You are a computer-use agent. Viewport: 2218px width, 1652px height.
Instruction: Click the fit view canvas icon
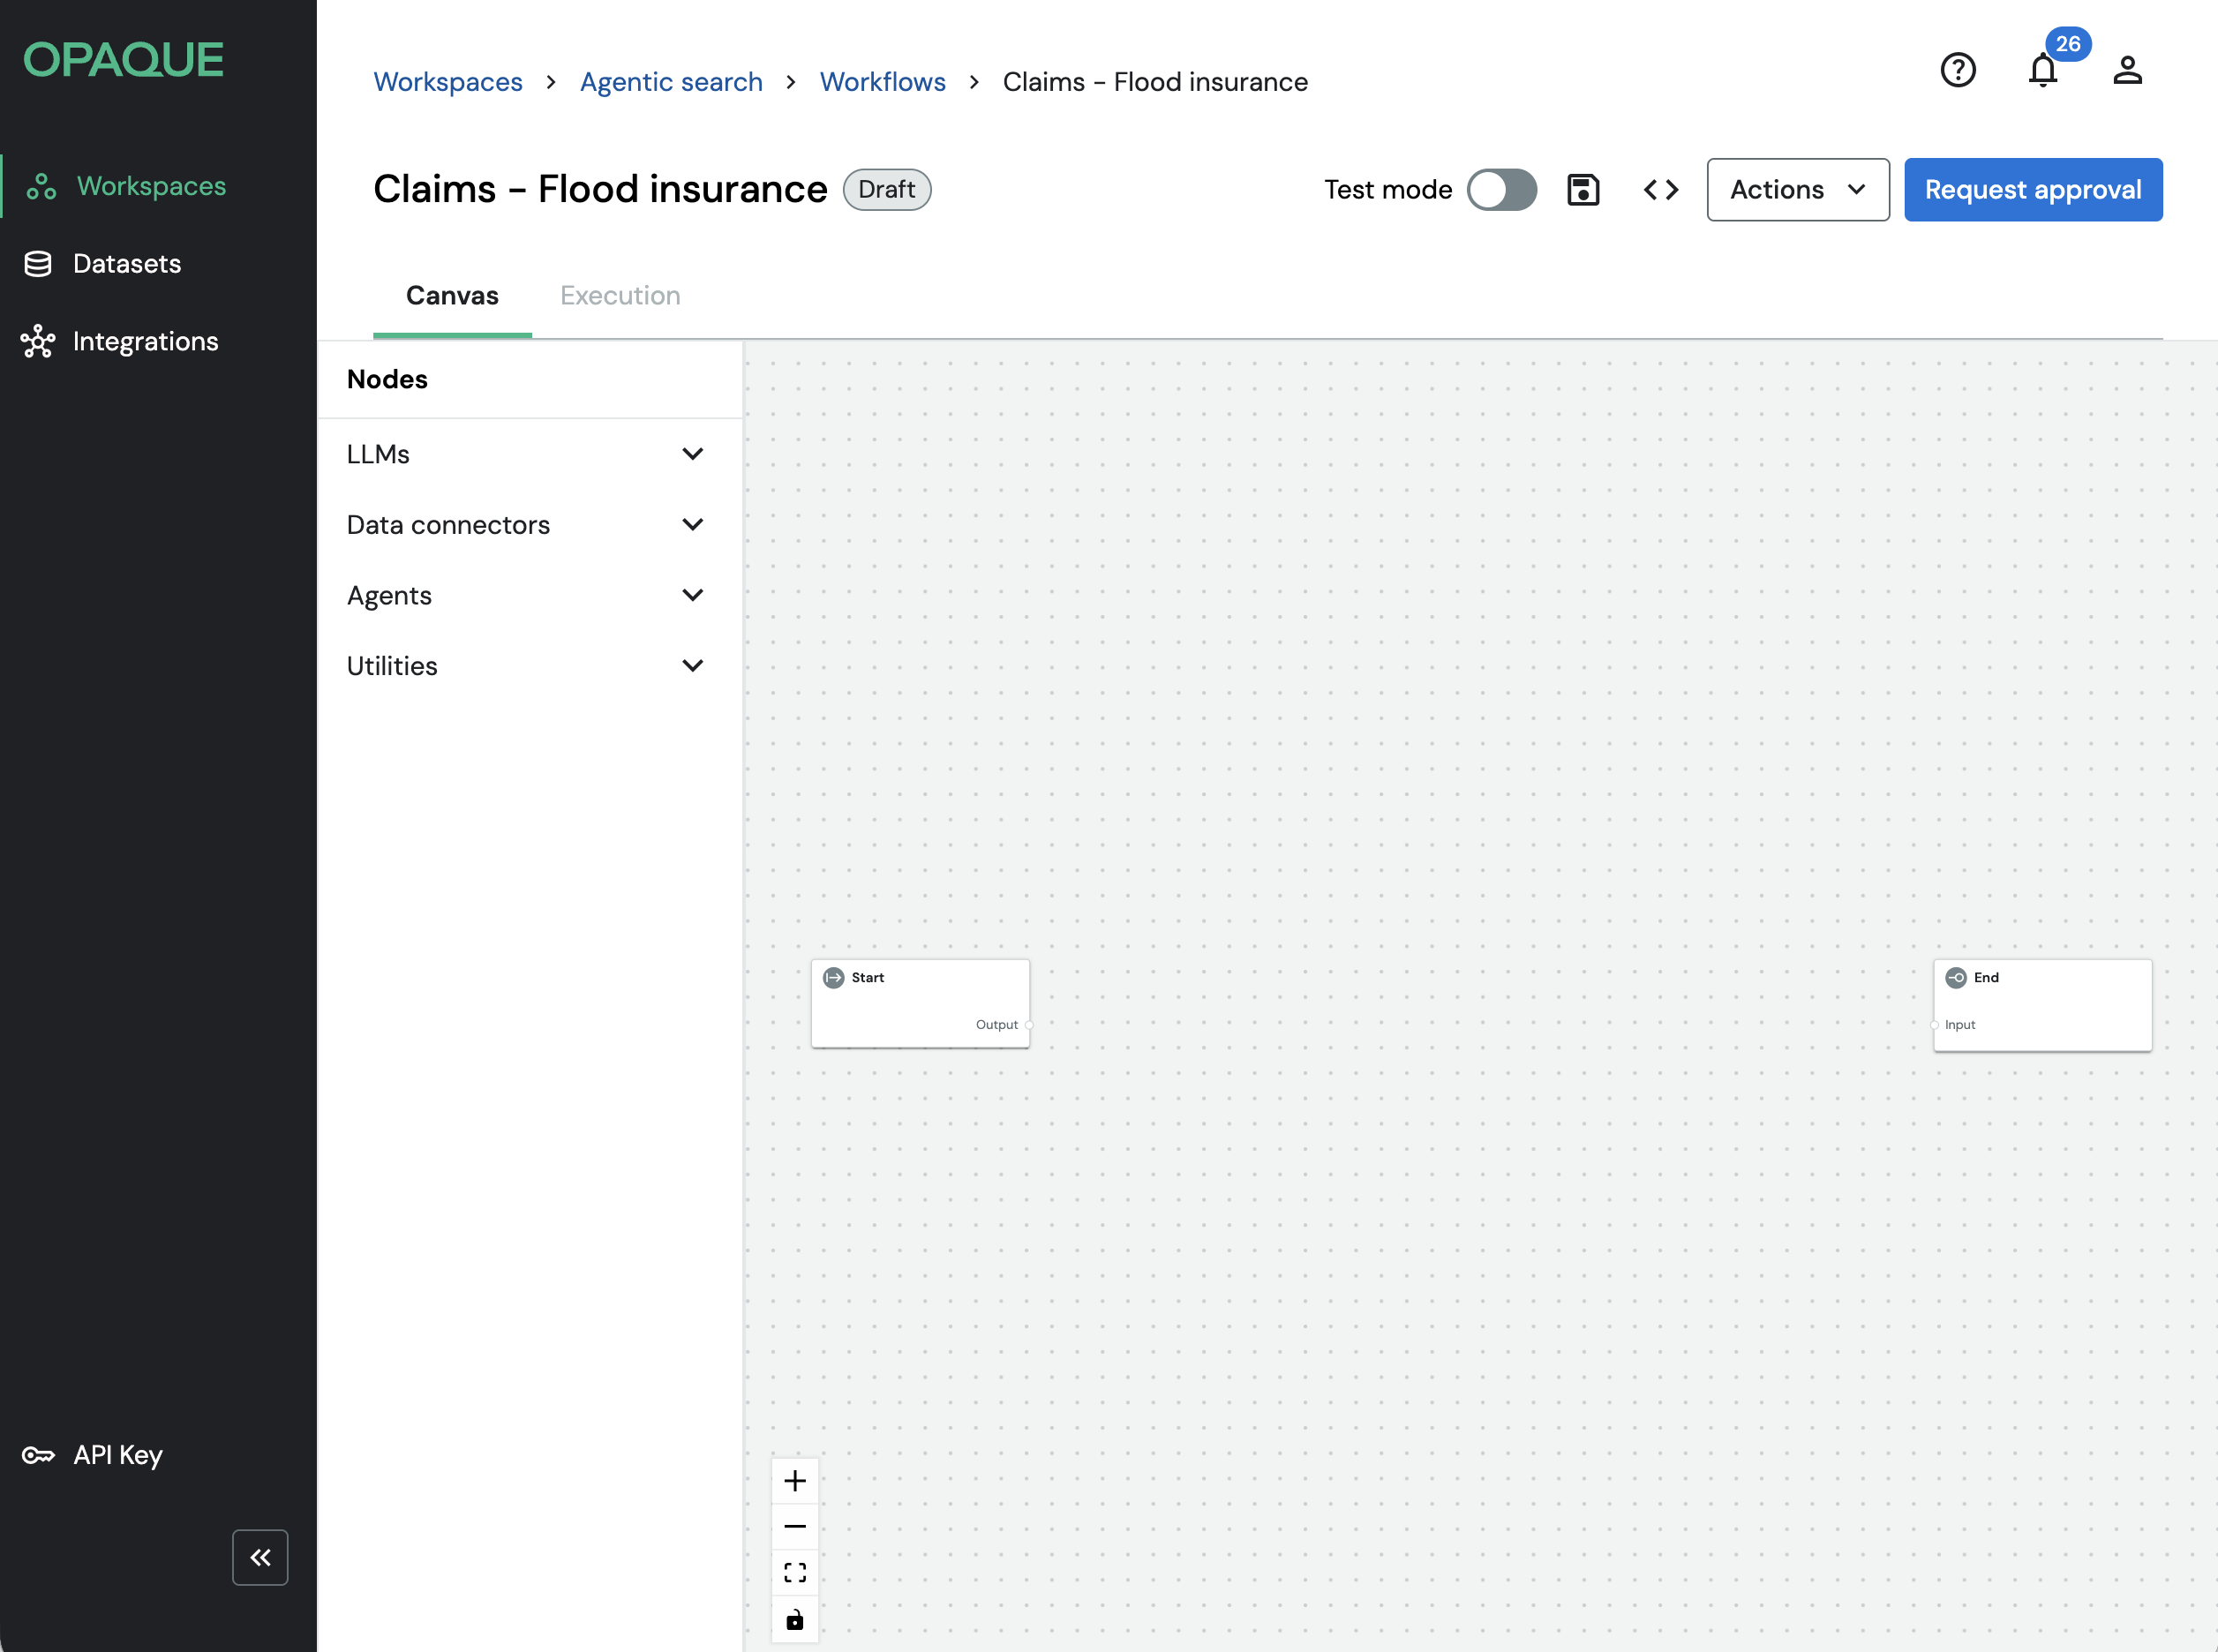click(794, 1573)
